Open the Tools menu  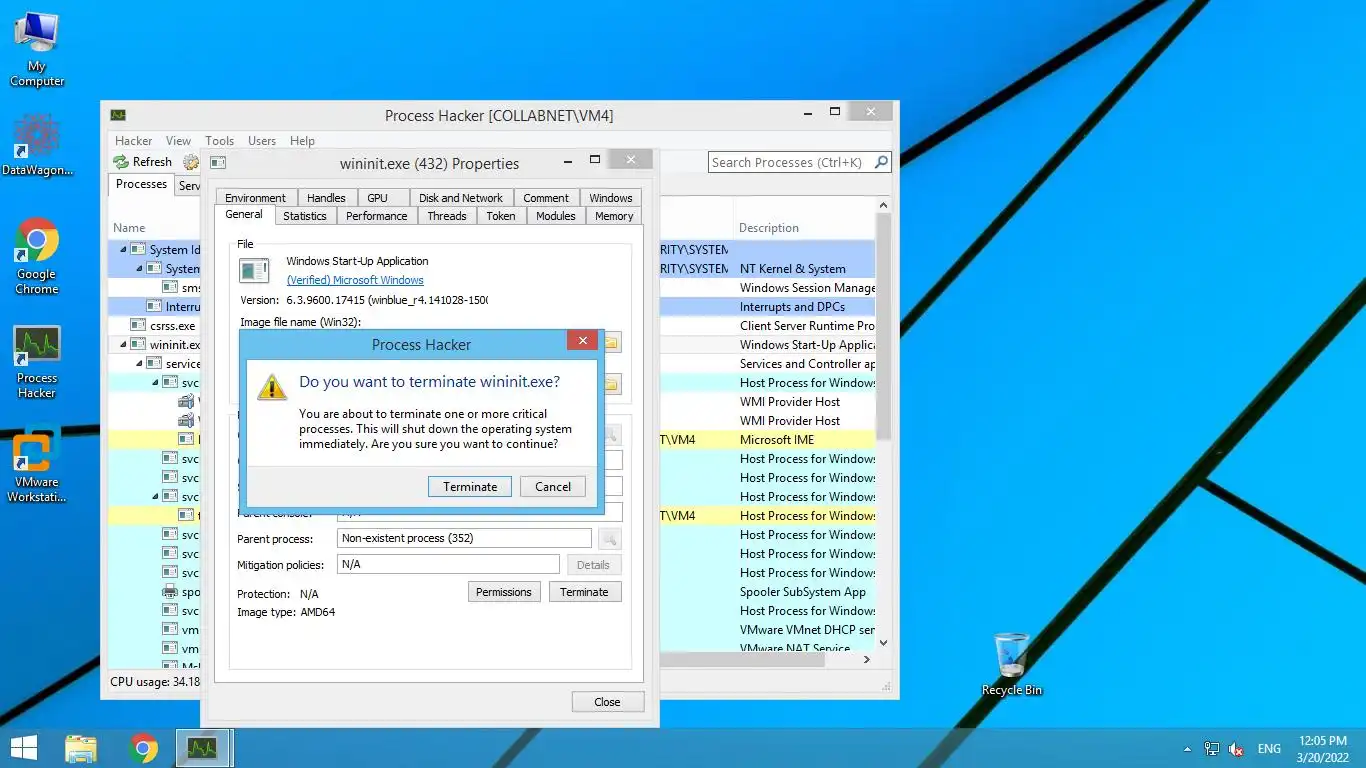(x=220, y=141)
